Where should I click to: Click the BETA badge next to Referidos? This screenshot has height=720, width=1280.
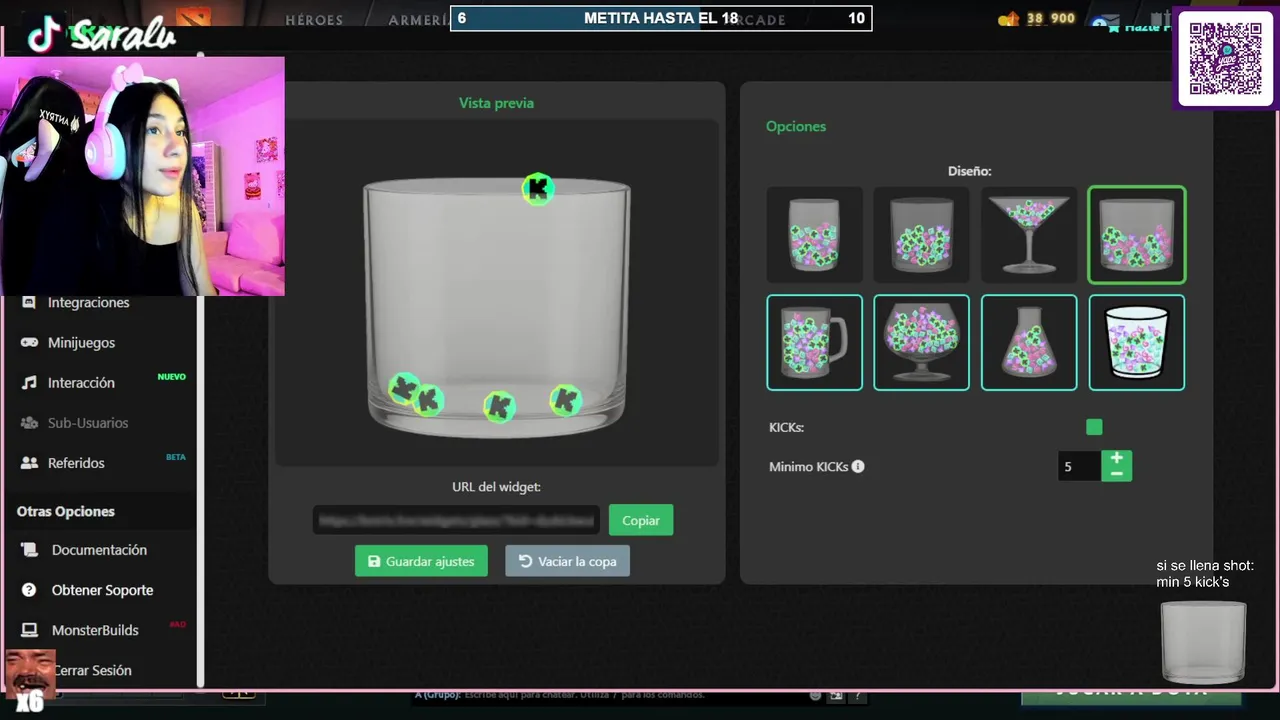(x=176, y=457)
